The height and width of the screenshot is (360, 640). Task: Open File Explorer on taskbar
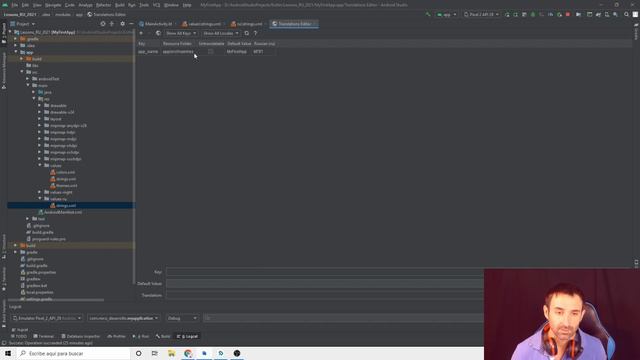tap(171, 353)
